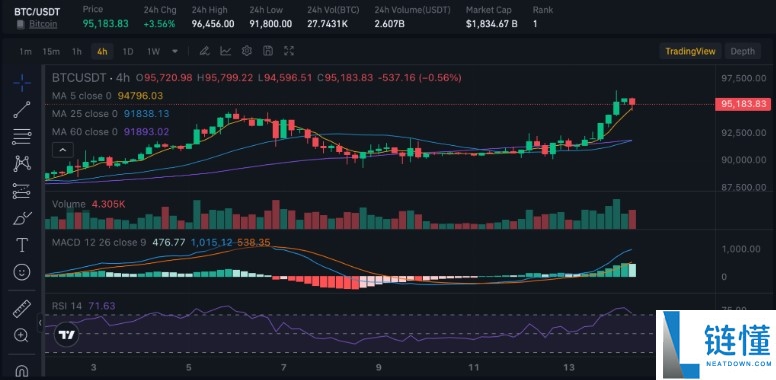776x380 pixels.
Task: Select the 1m timeframe
Action: point(26,51)
